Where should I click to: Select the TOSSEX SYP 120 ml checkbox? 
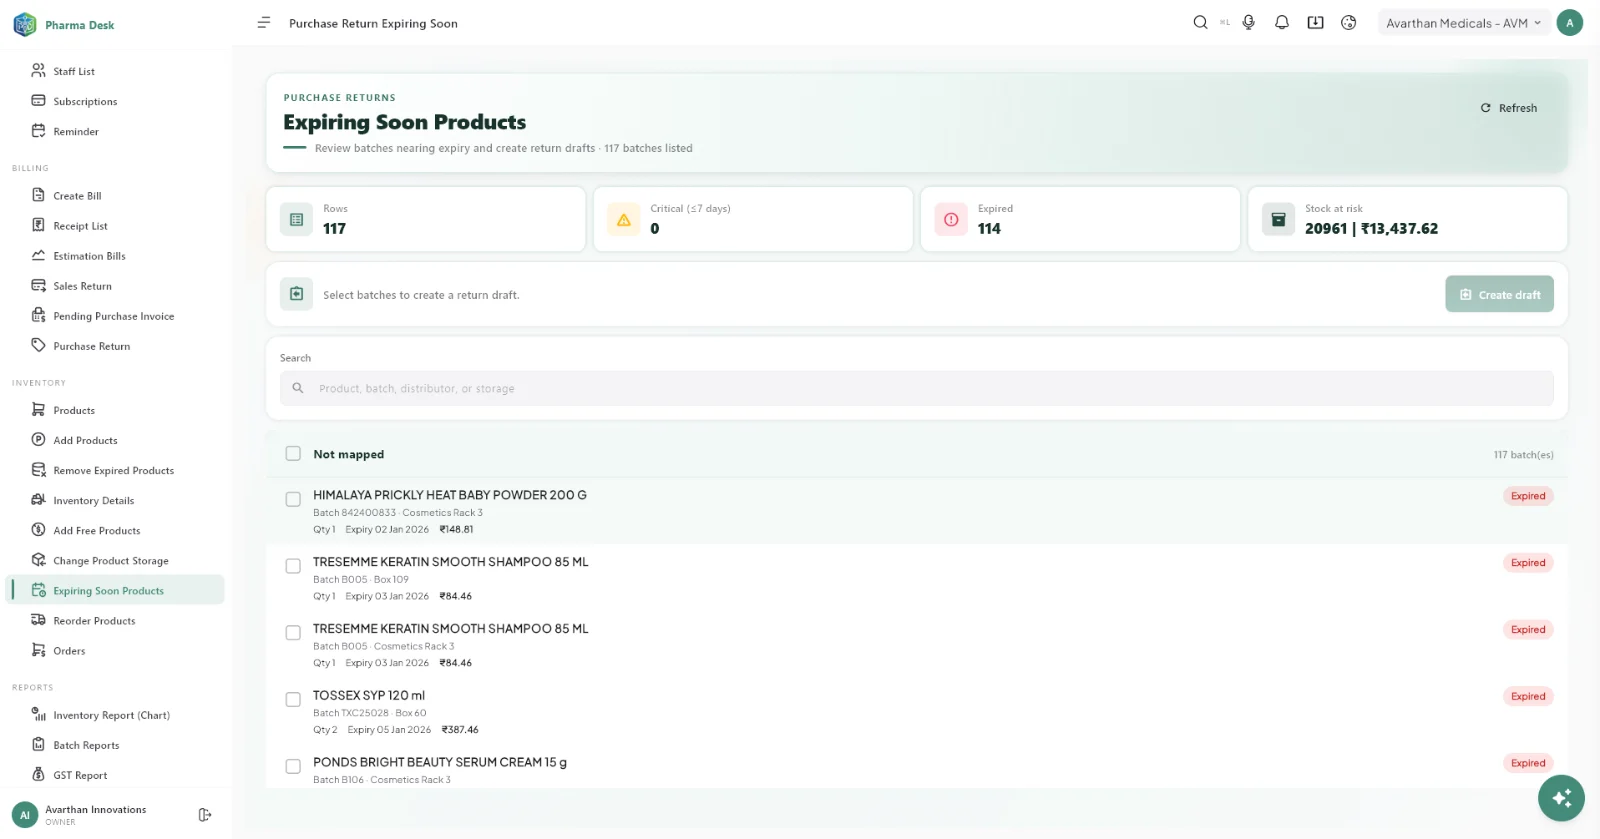click(x=293, y=700)
